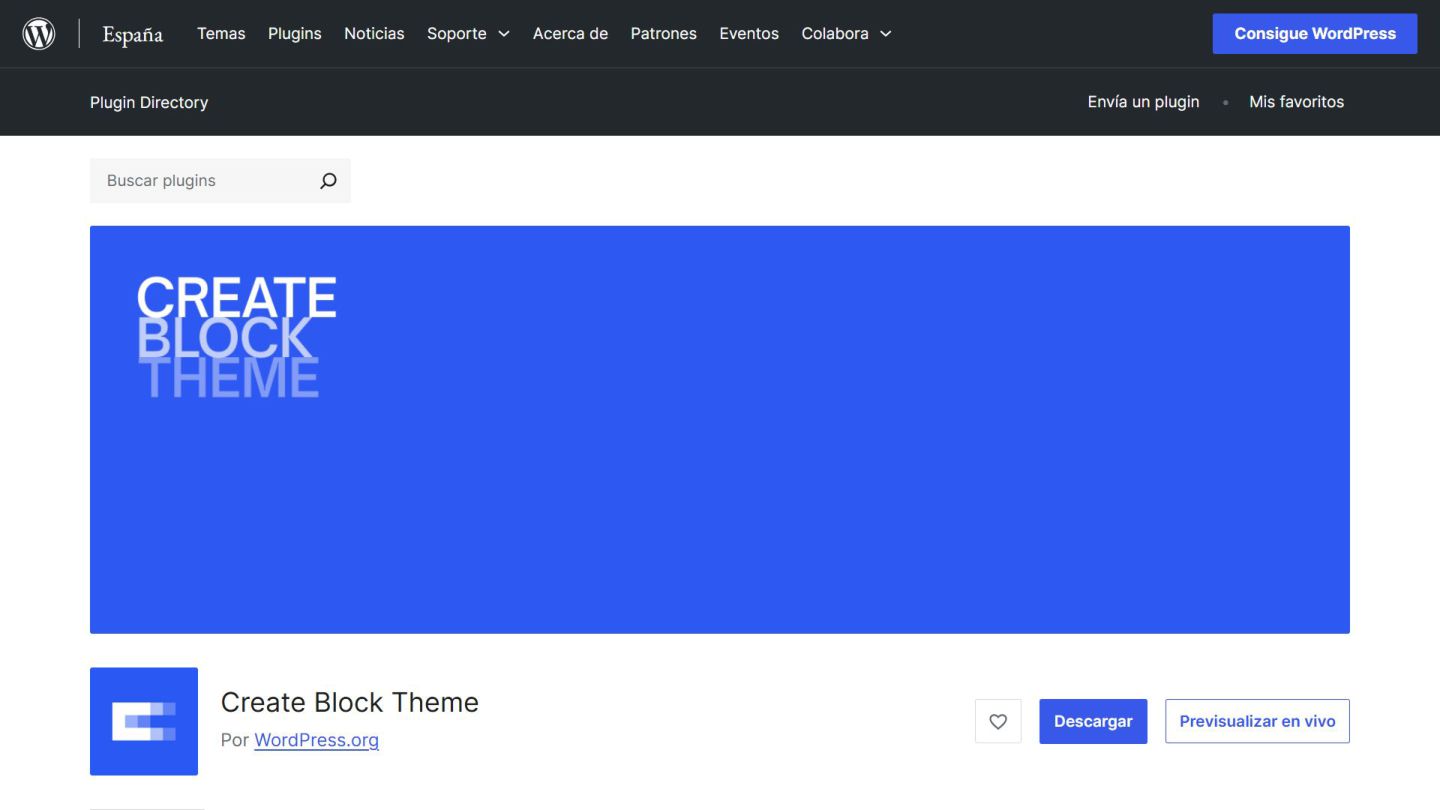Image resolution: width=1440 pixels, height=810 pixels.
Task: Open the Noticias menu item
Action: coord(374,33)
